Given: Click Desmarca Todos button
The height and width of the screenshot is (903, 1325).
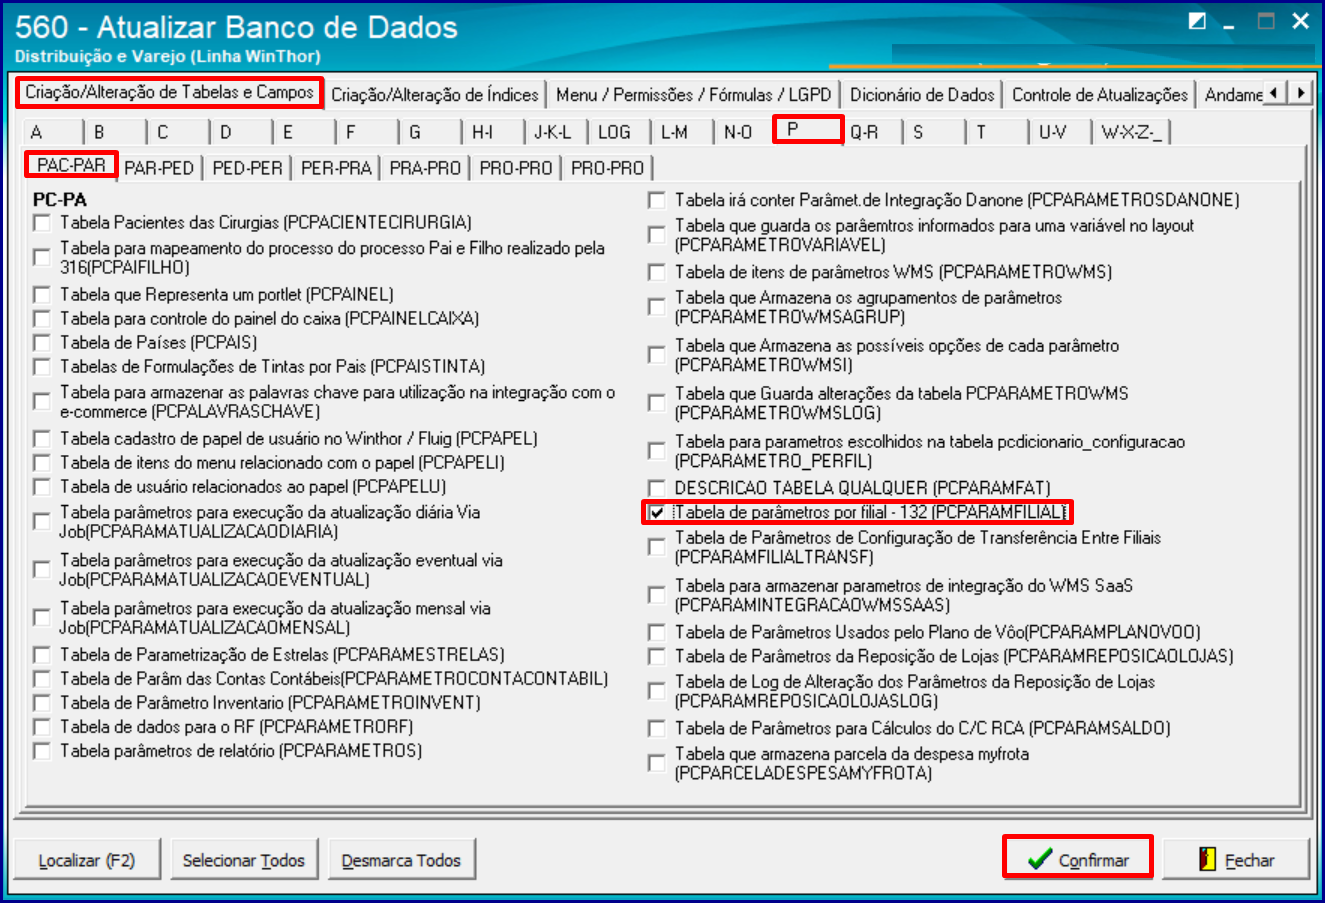Looking at the screenshot, I should [x=401, y=860].
